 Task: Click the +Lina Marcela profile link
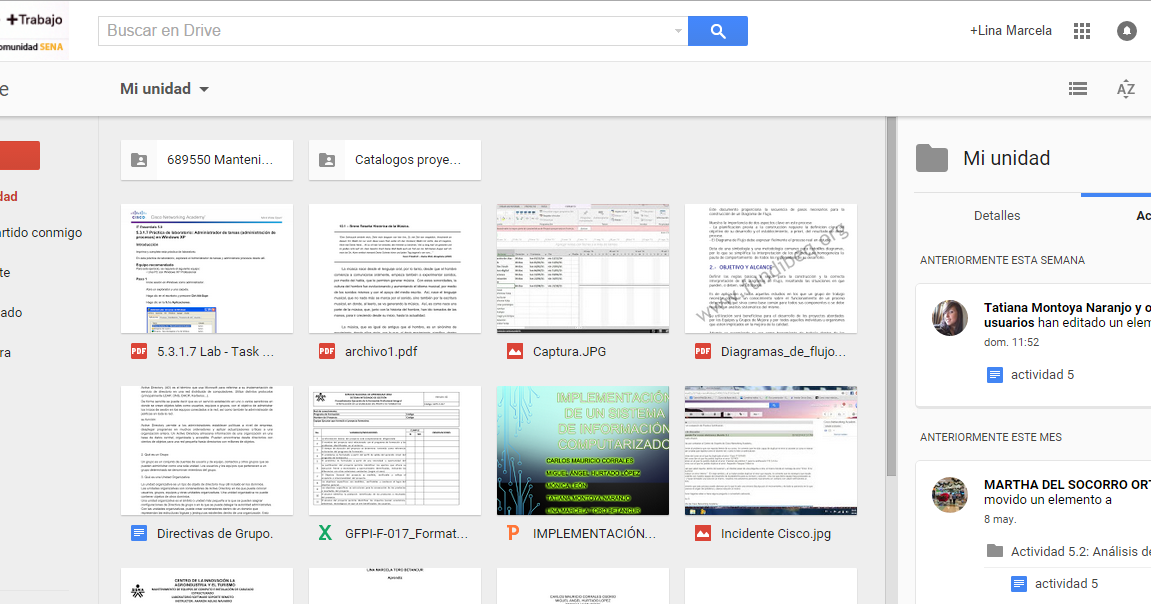[1011, 31]
